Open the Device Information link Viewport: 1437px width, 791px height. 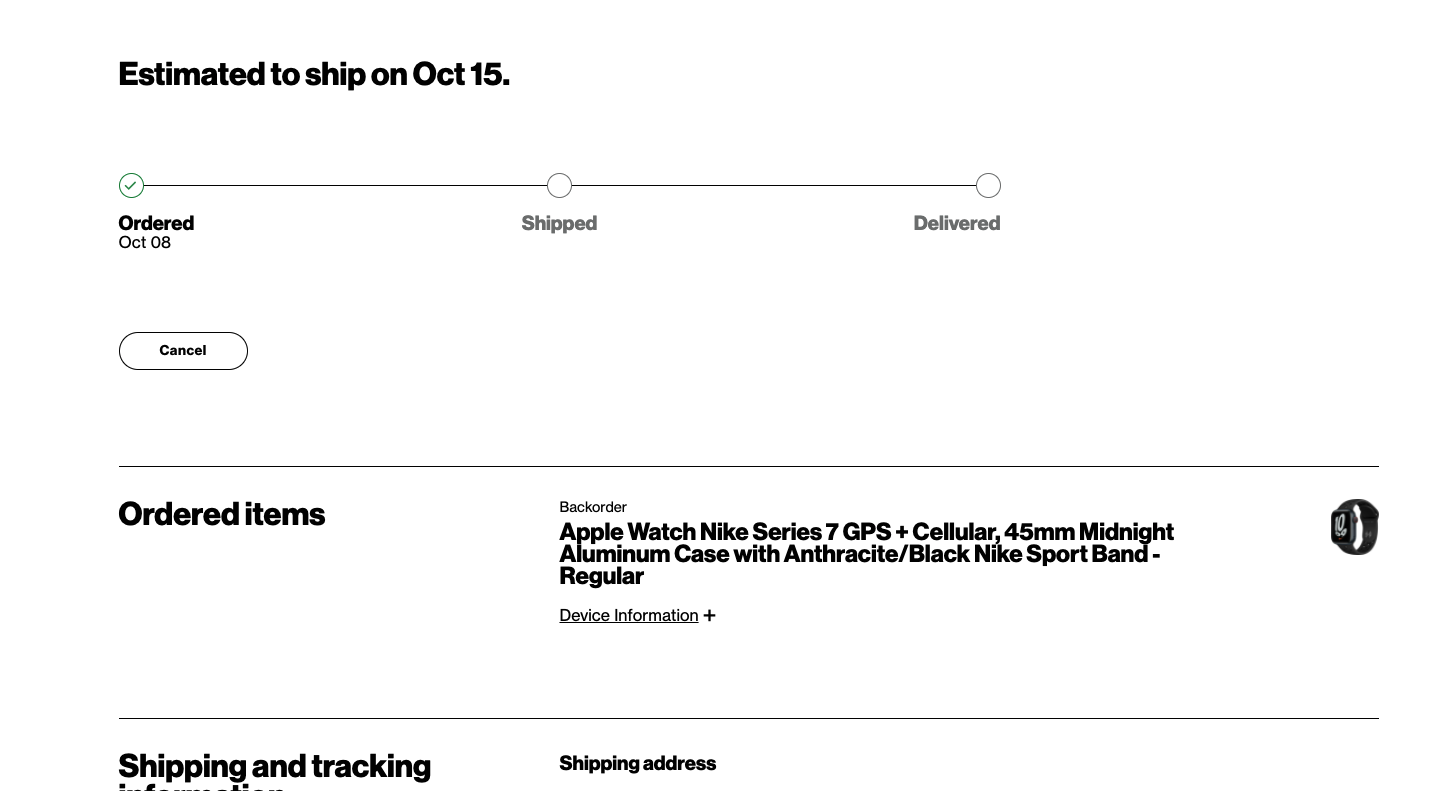(x=628, y=616)
